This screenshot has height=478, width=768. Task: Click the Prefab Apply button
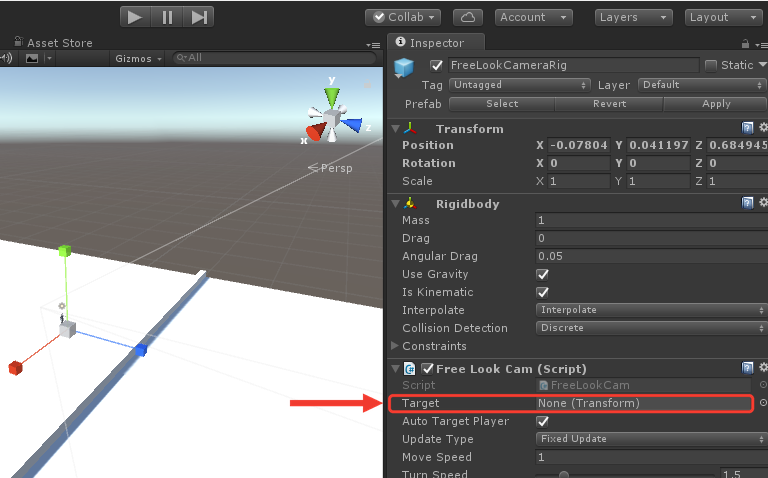[x=716, y=104]
